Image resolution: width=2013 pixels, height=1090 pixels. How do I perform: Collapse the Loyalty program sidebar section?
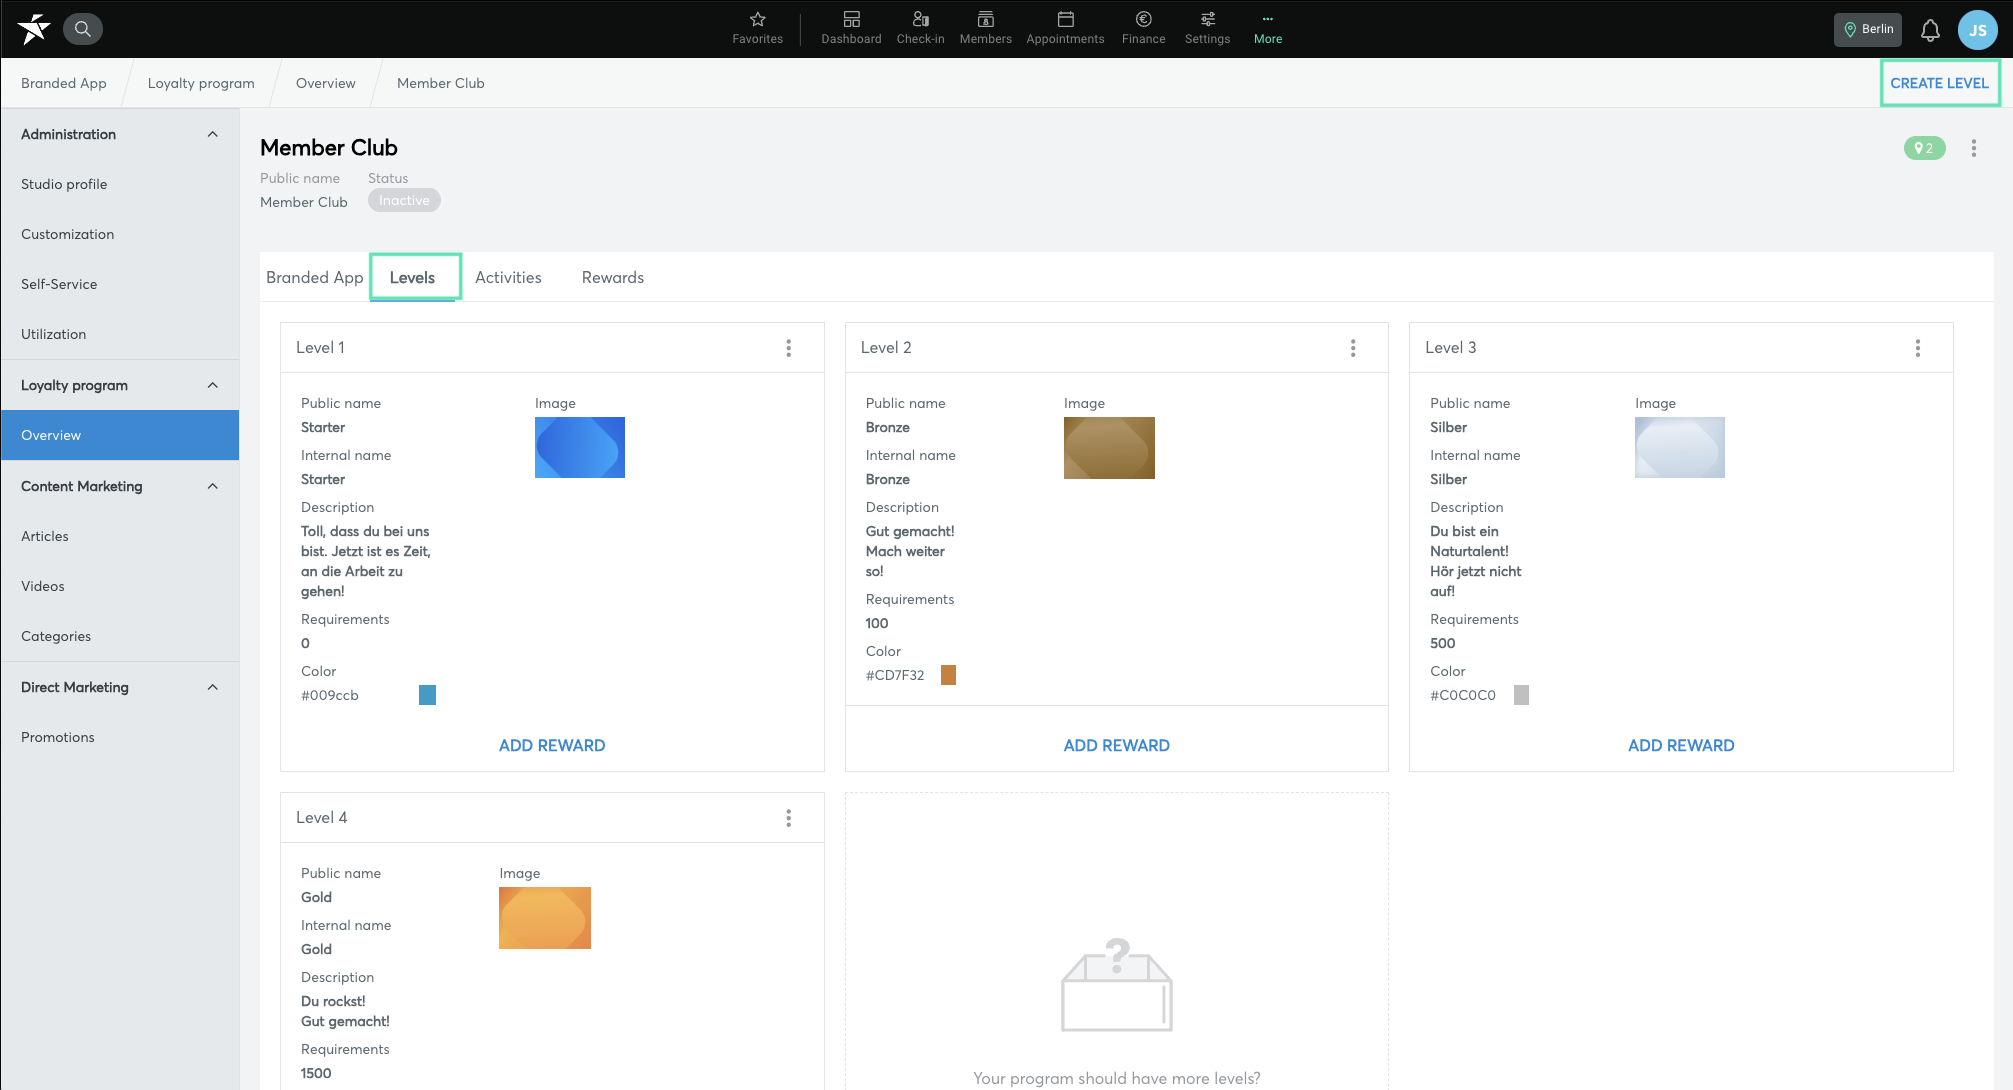(212, 385)
